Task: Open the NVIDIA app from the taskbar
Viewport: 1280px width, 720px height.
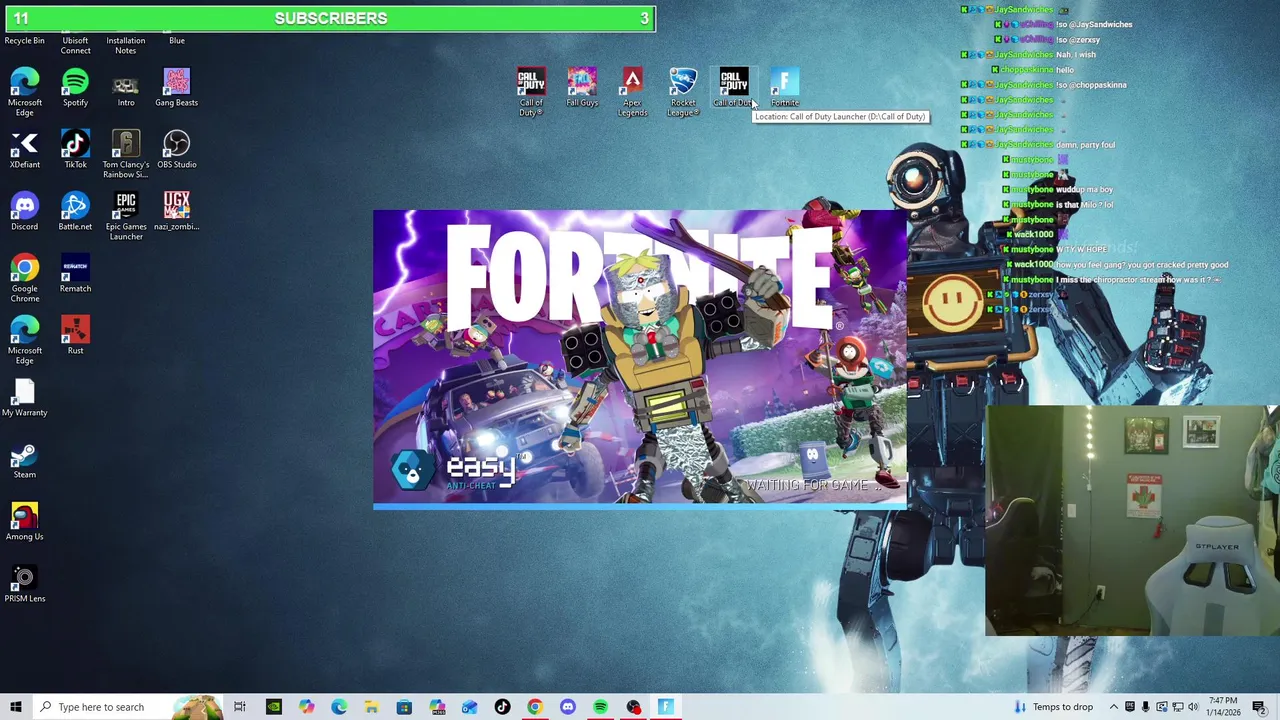Action: pyautogui.click(x=273, y=707)
